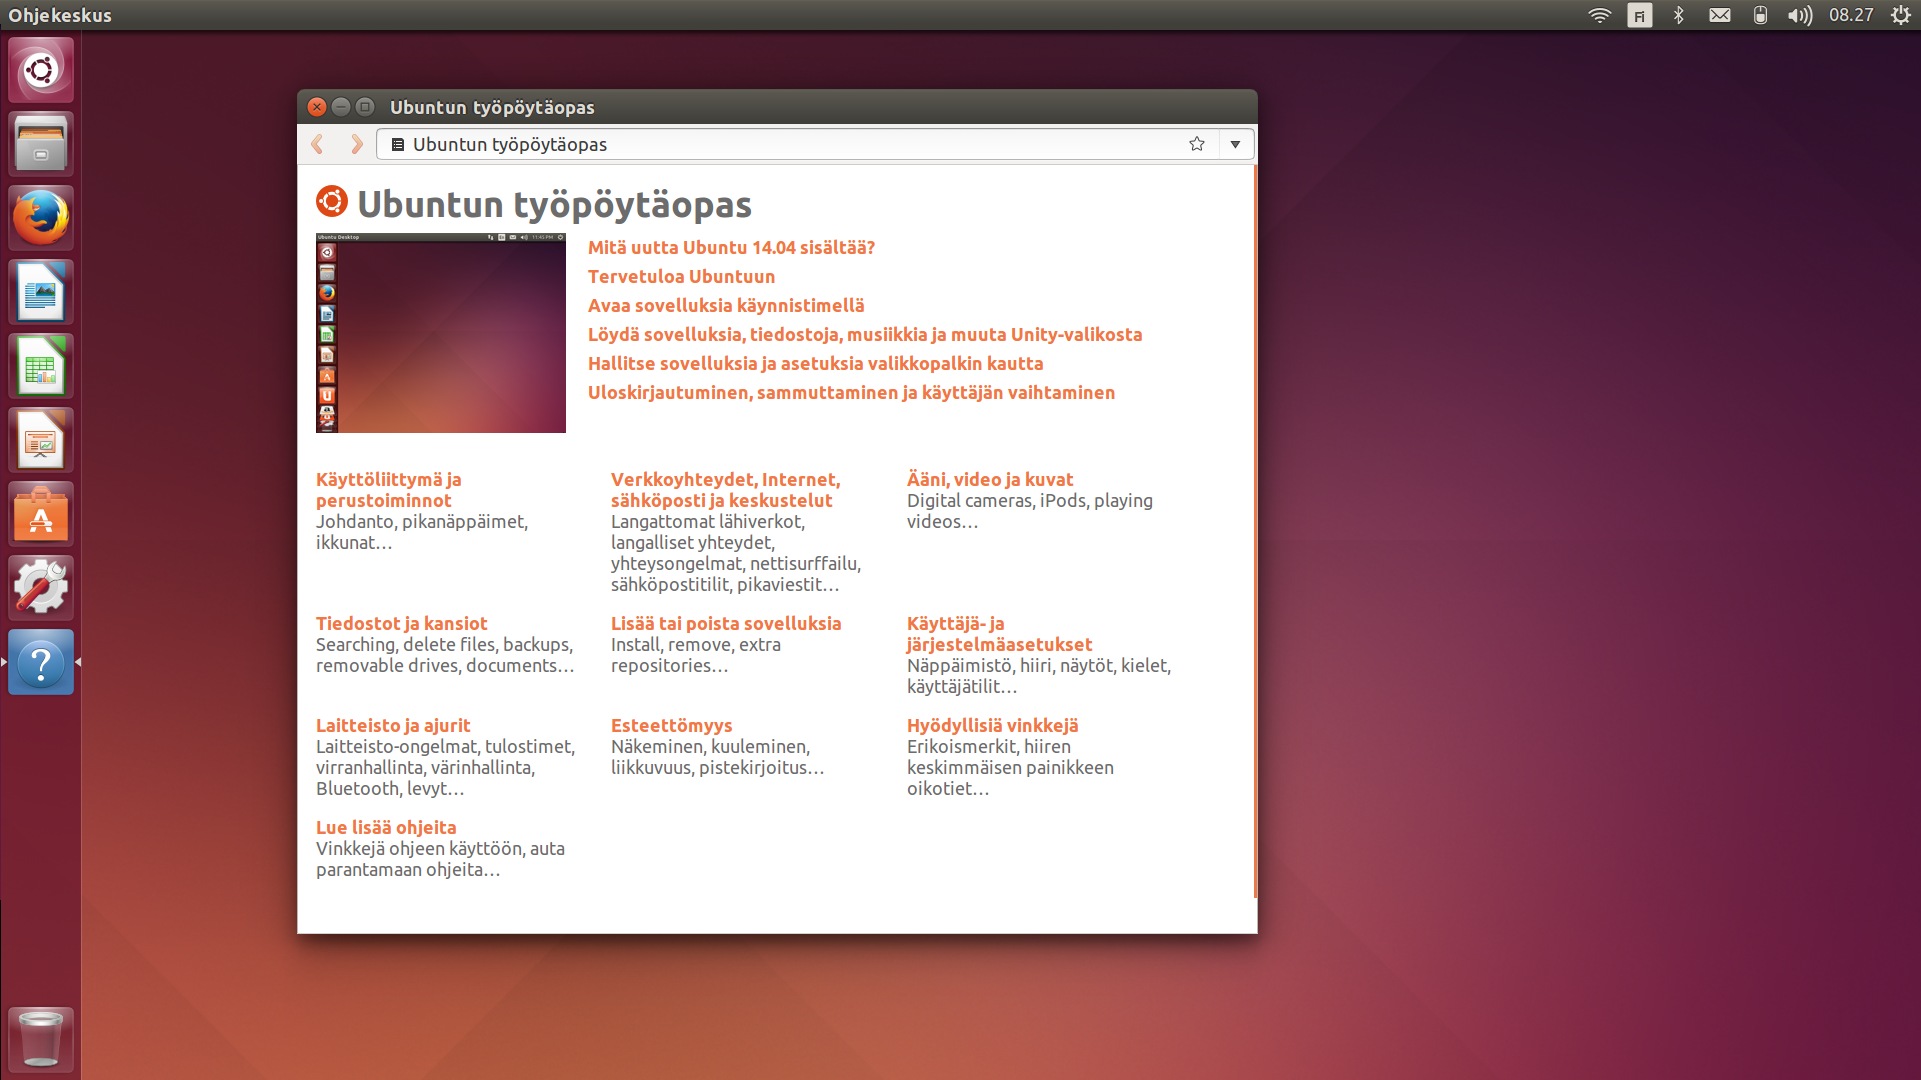Open System Settings wrench icon
The width and height of the screenshot is (1921, 1080).
click(41, 588)
